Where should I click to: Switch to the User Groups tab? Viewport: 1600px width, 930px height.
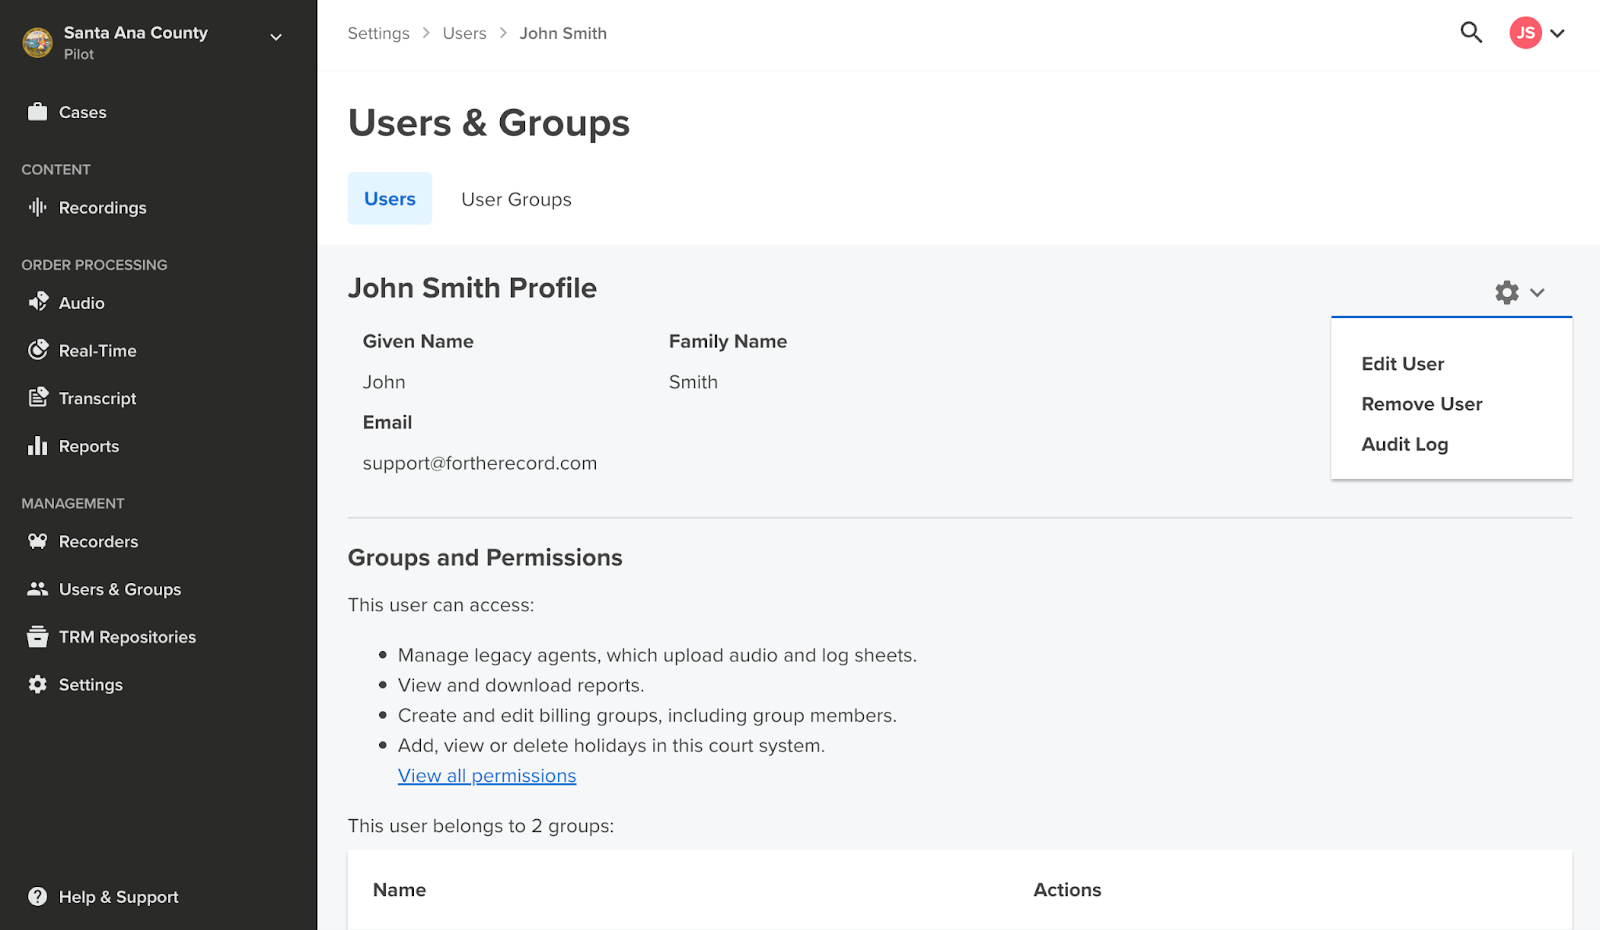coord(516,199)
